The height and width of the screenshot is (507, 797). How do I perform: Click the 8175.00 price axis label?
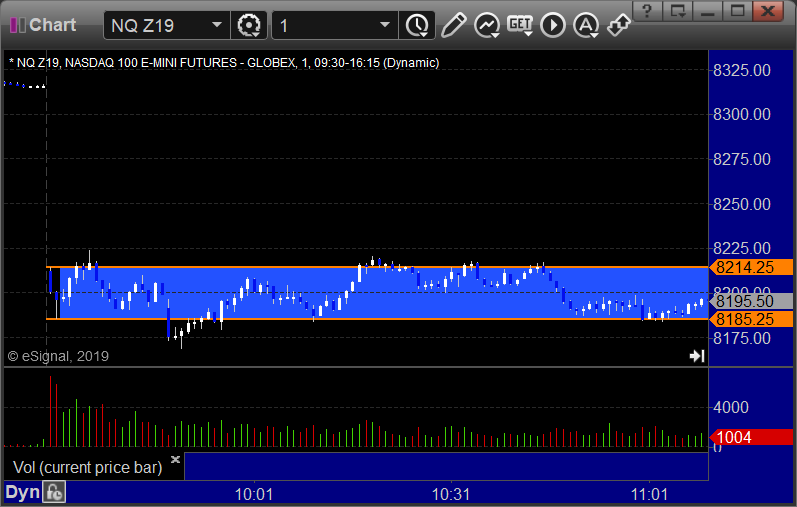point(742,338)
